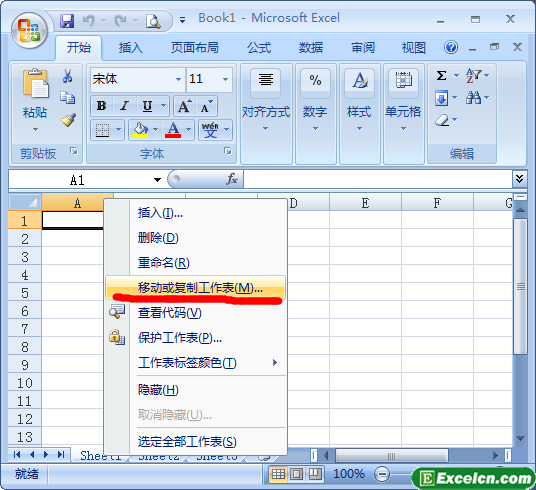The height and width of the screenshot is (490, 536).
Task: Activate the Format Painter brush
Action: point(68,120)
